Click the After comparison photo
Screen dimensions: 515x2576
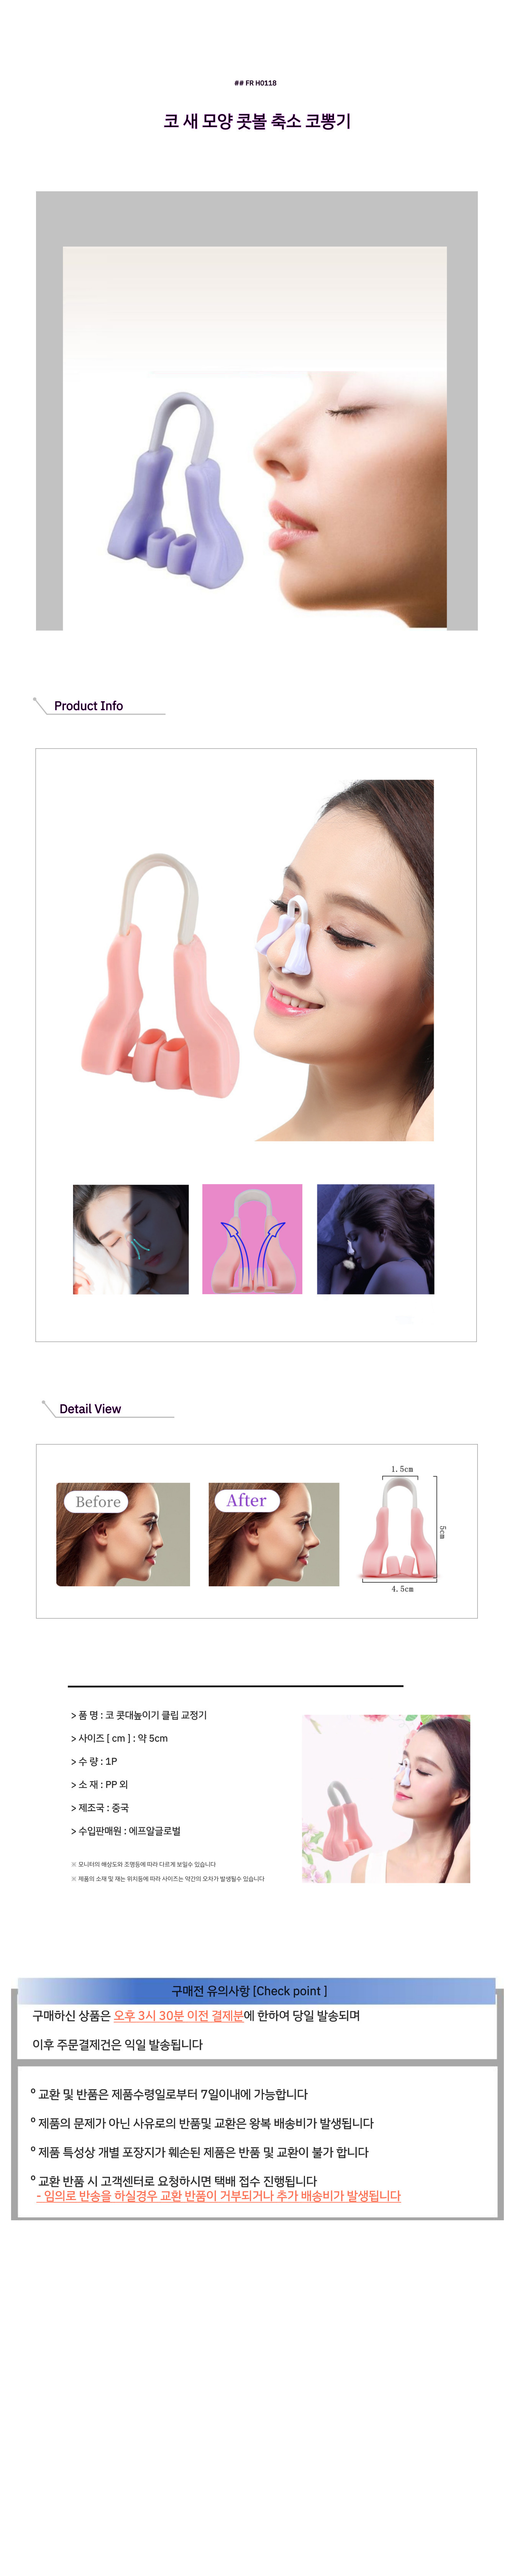click(x=274, y=1534)
